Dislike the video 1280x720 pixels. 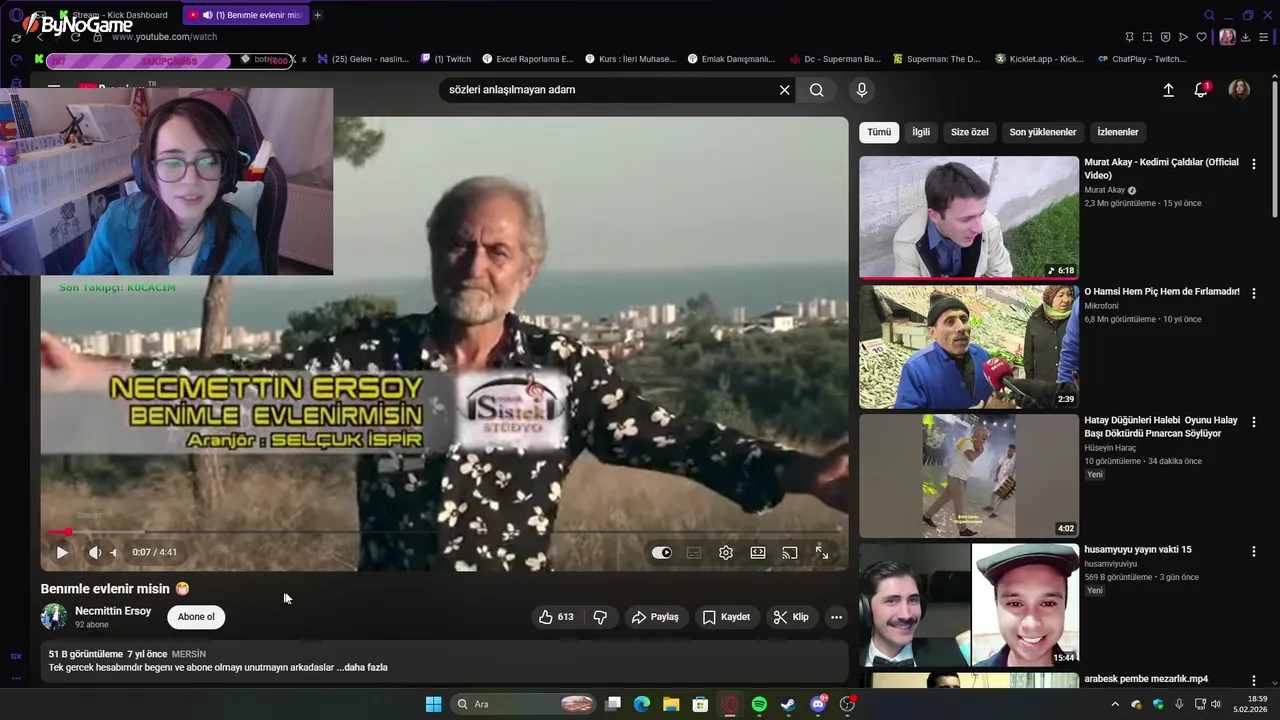tap(600, 617)
